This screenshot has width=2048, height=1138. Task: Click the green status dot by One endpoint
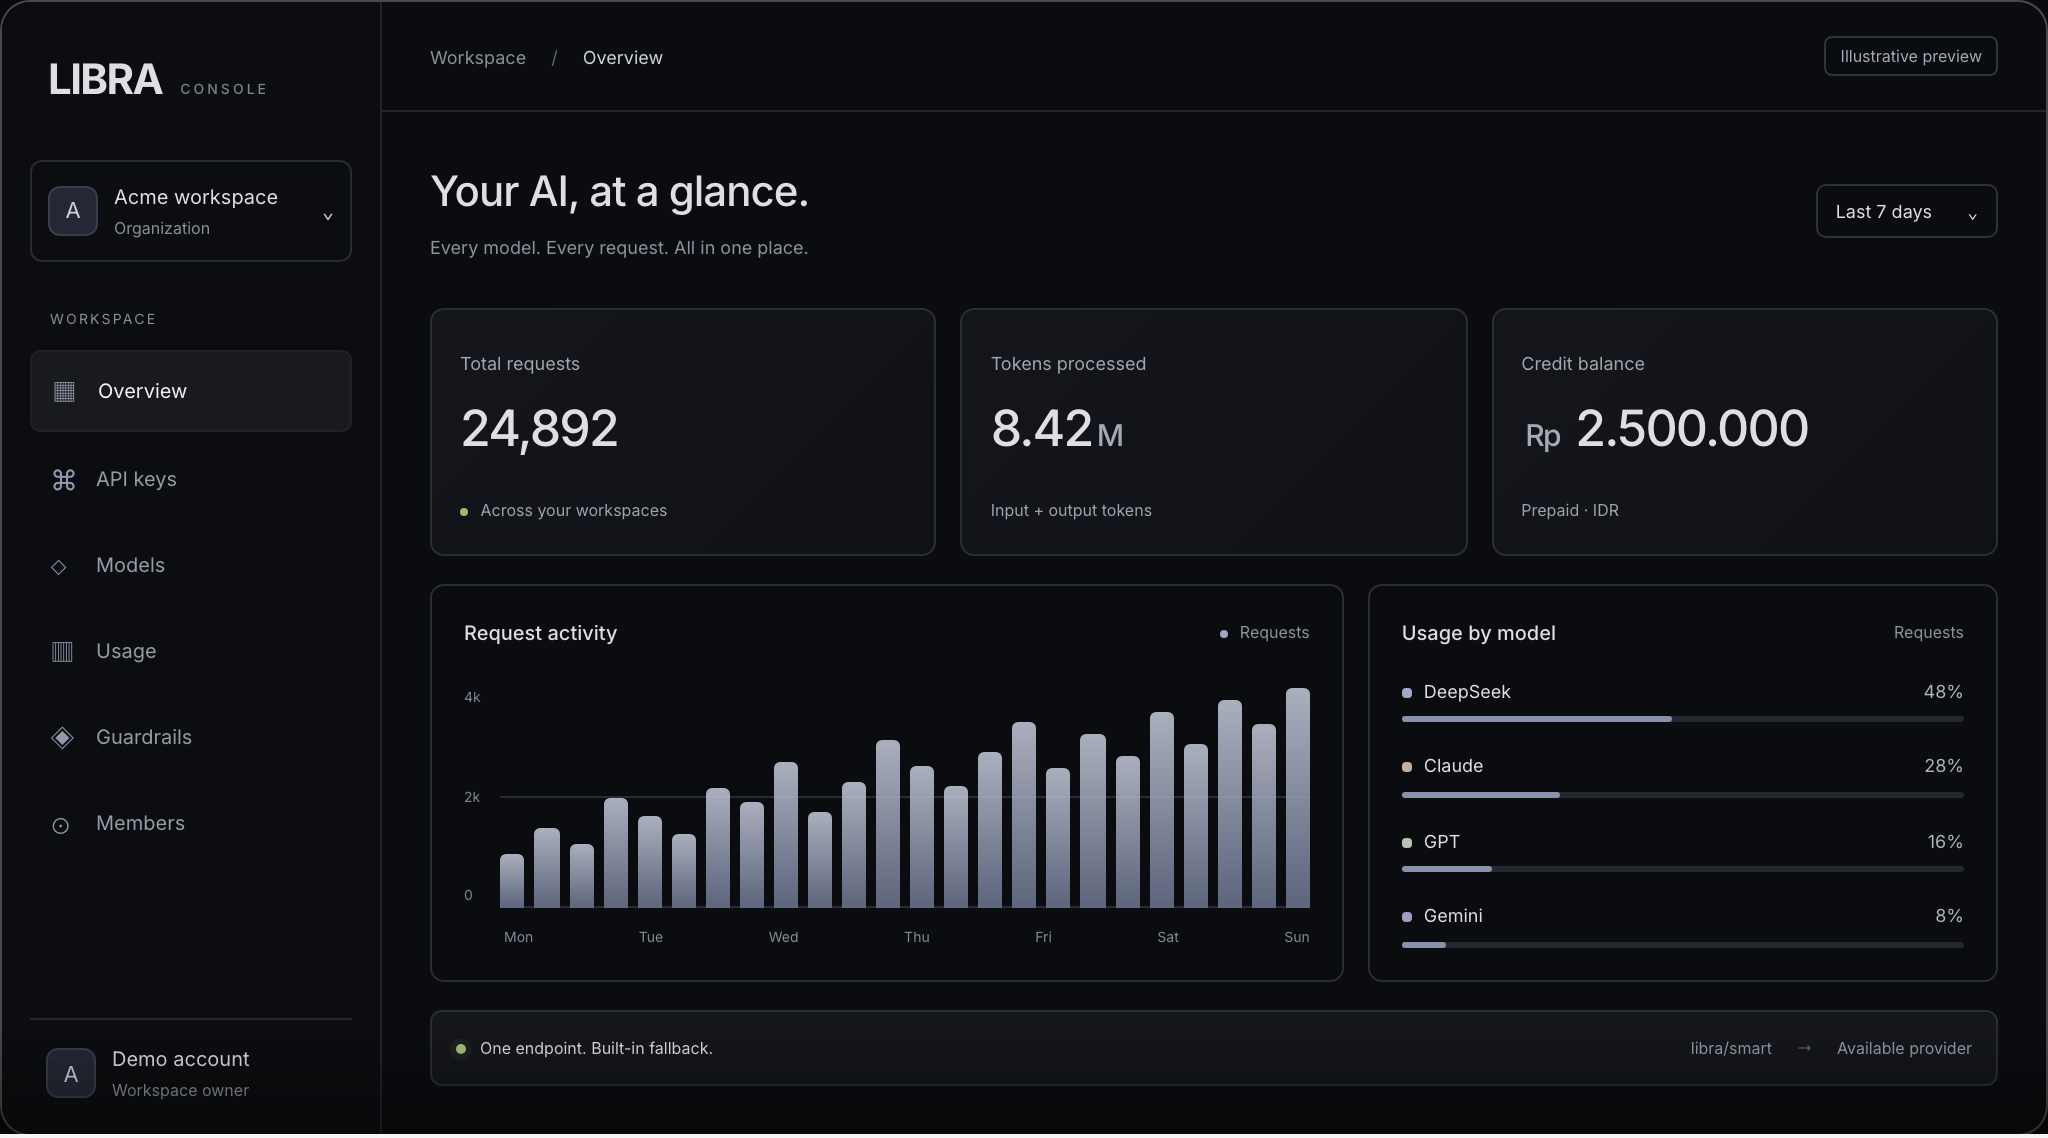461,1049
